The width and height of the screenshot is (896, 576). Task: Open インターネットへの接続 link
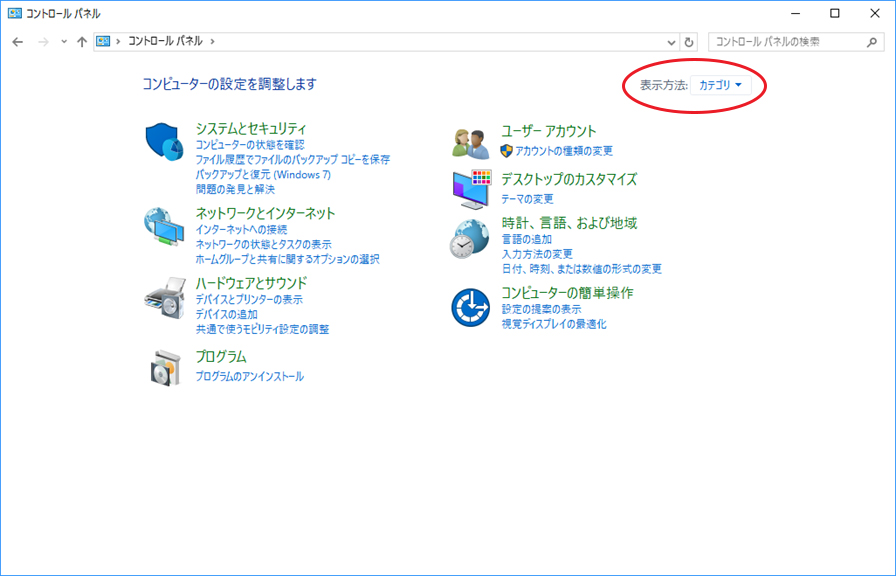pyautogui.click(x=241, y=230)
